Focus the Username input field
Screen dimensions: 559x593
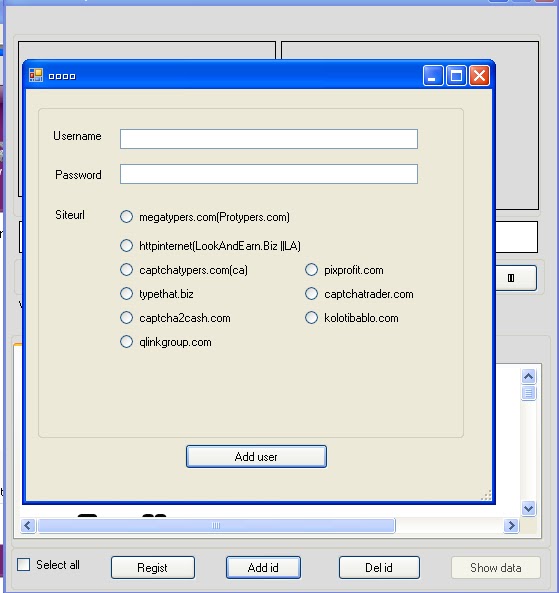tap(269, 139)
